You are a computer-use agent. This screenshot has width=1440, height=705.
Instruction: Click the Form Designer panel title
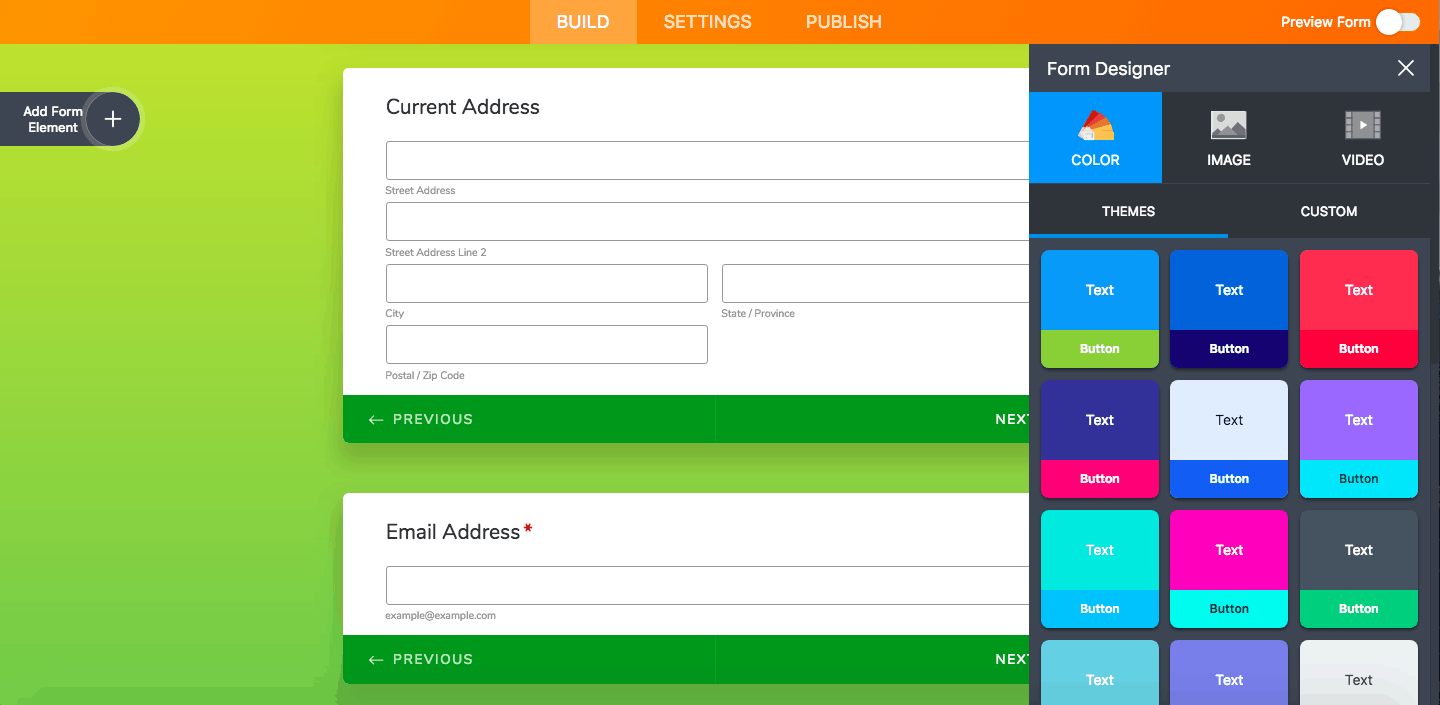(1108, 69)
